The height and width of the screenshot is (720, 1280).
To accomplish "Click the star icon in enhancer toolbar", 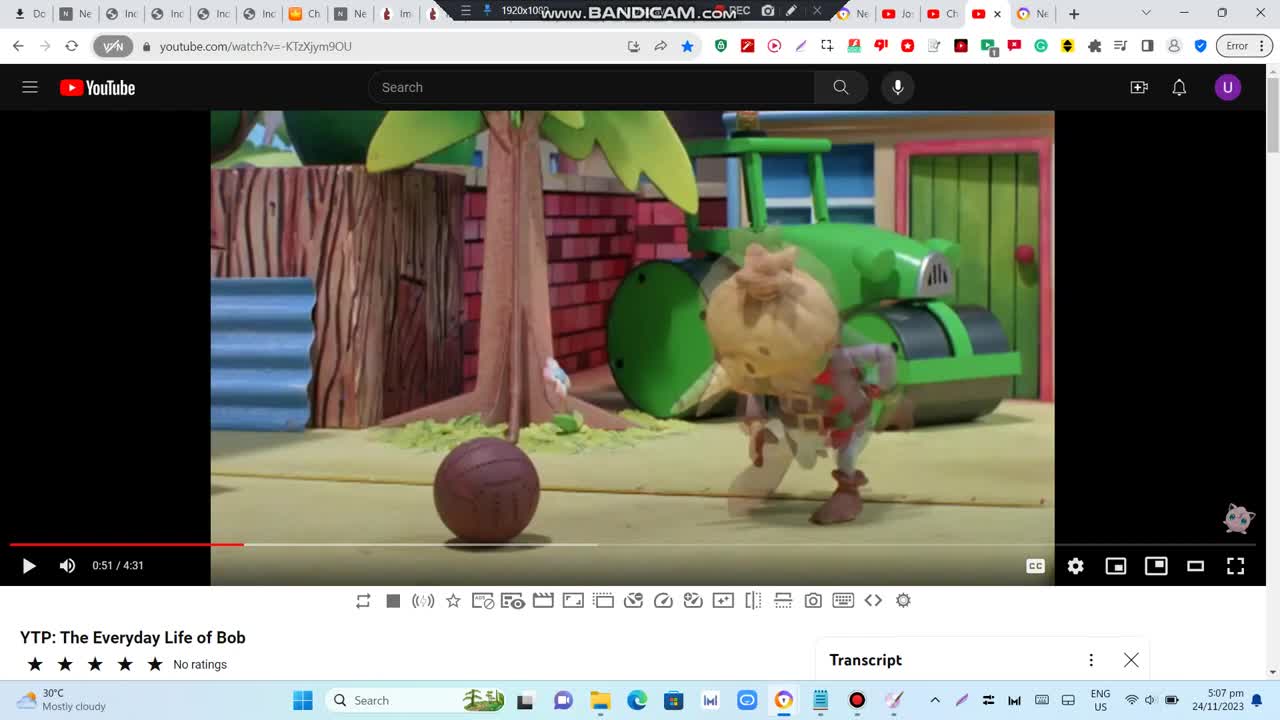I will click(x=453, y=600).
